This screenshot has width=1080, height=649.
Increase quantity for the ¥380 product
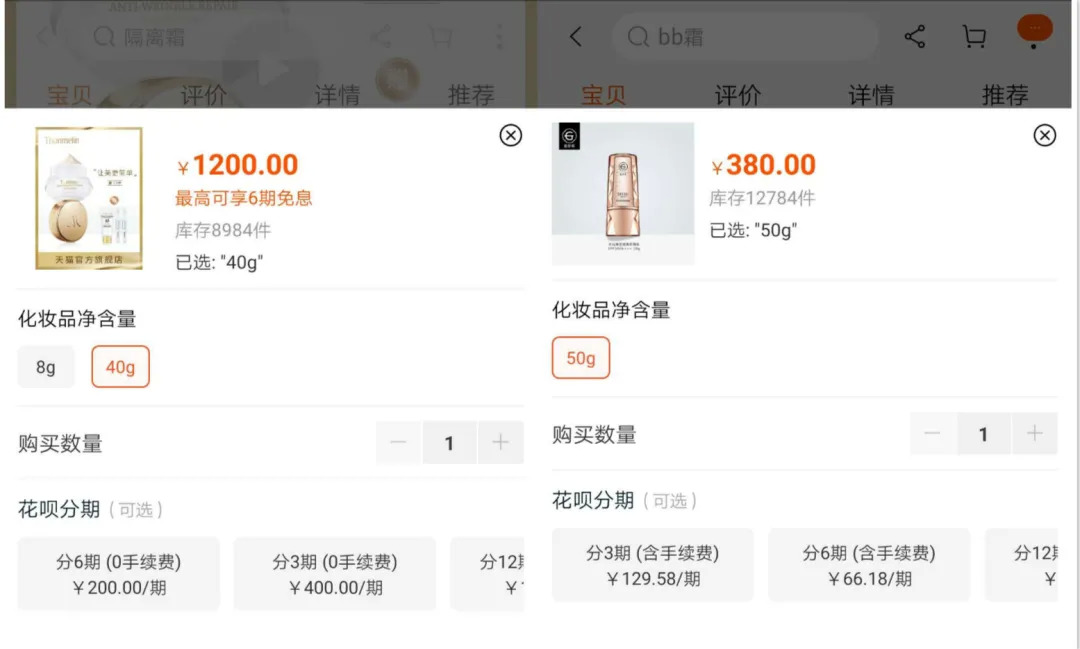tap(1034, 434)
